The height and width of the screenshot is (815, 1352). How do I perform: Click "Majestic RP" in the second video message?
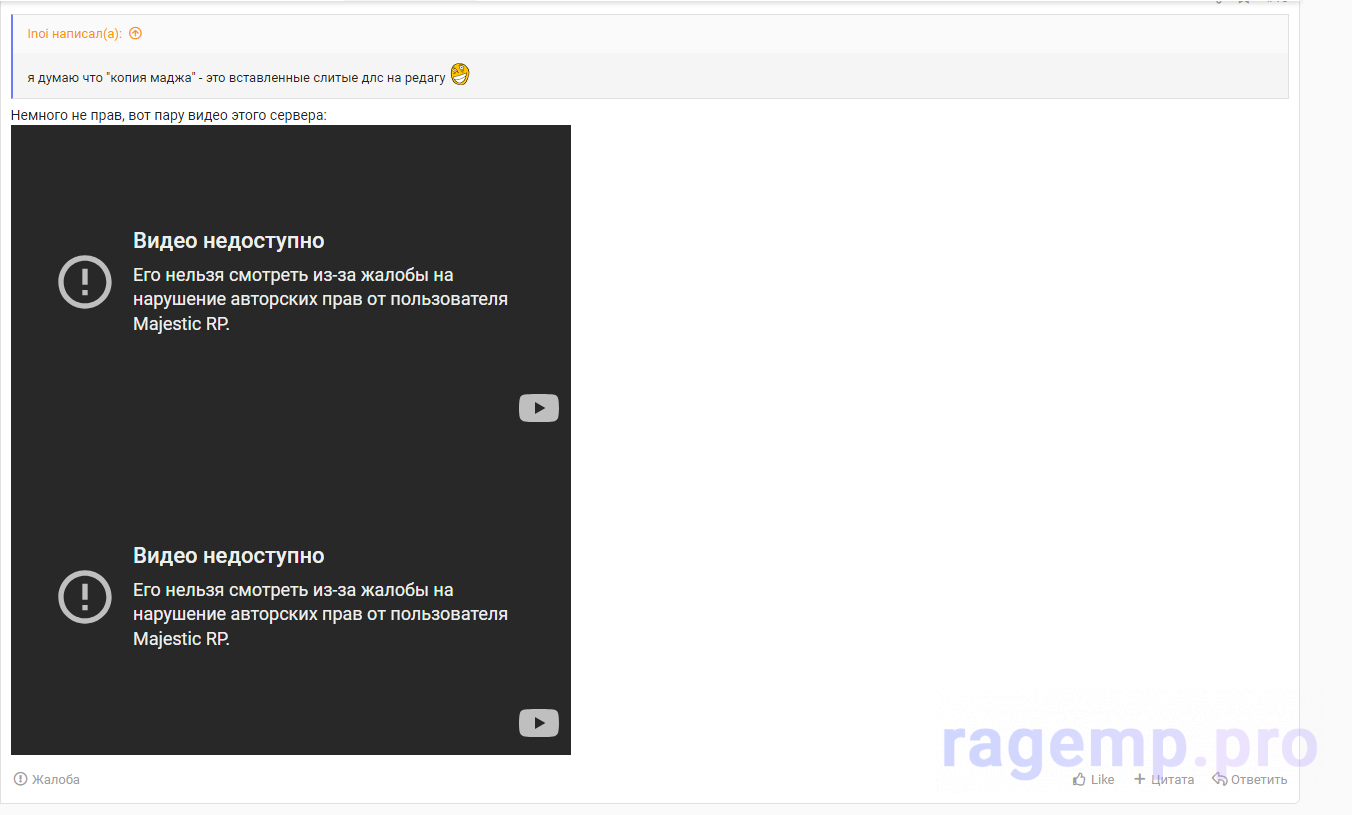[181, 639]
